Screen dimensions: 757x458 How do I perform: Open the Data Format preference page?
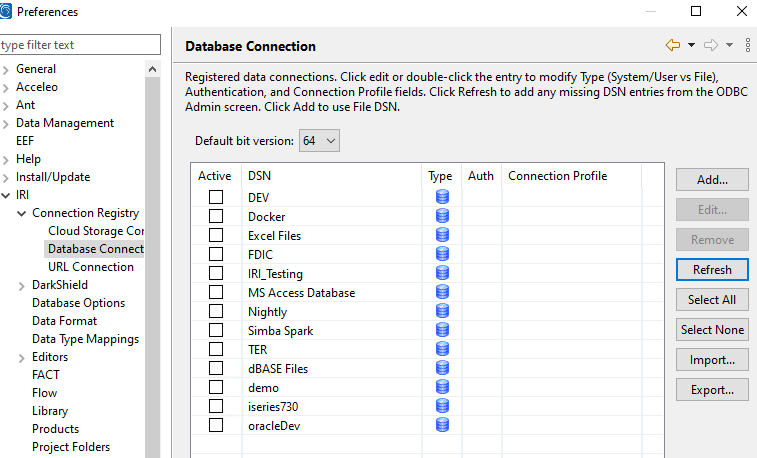click(64, 321)
